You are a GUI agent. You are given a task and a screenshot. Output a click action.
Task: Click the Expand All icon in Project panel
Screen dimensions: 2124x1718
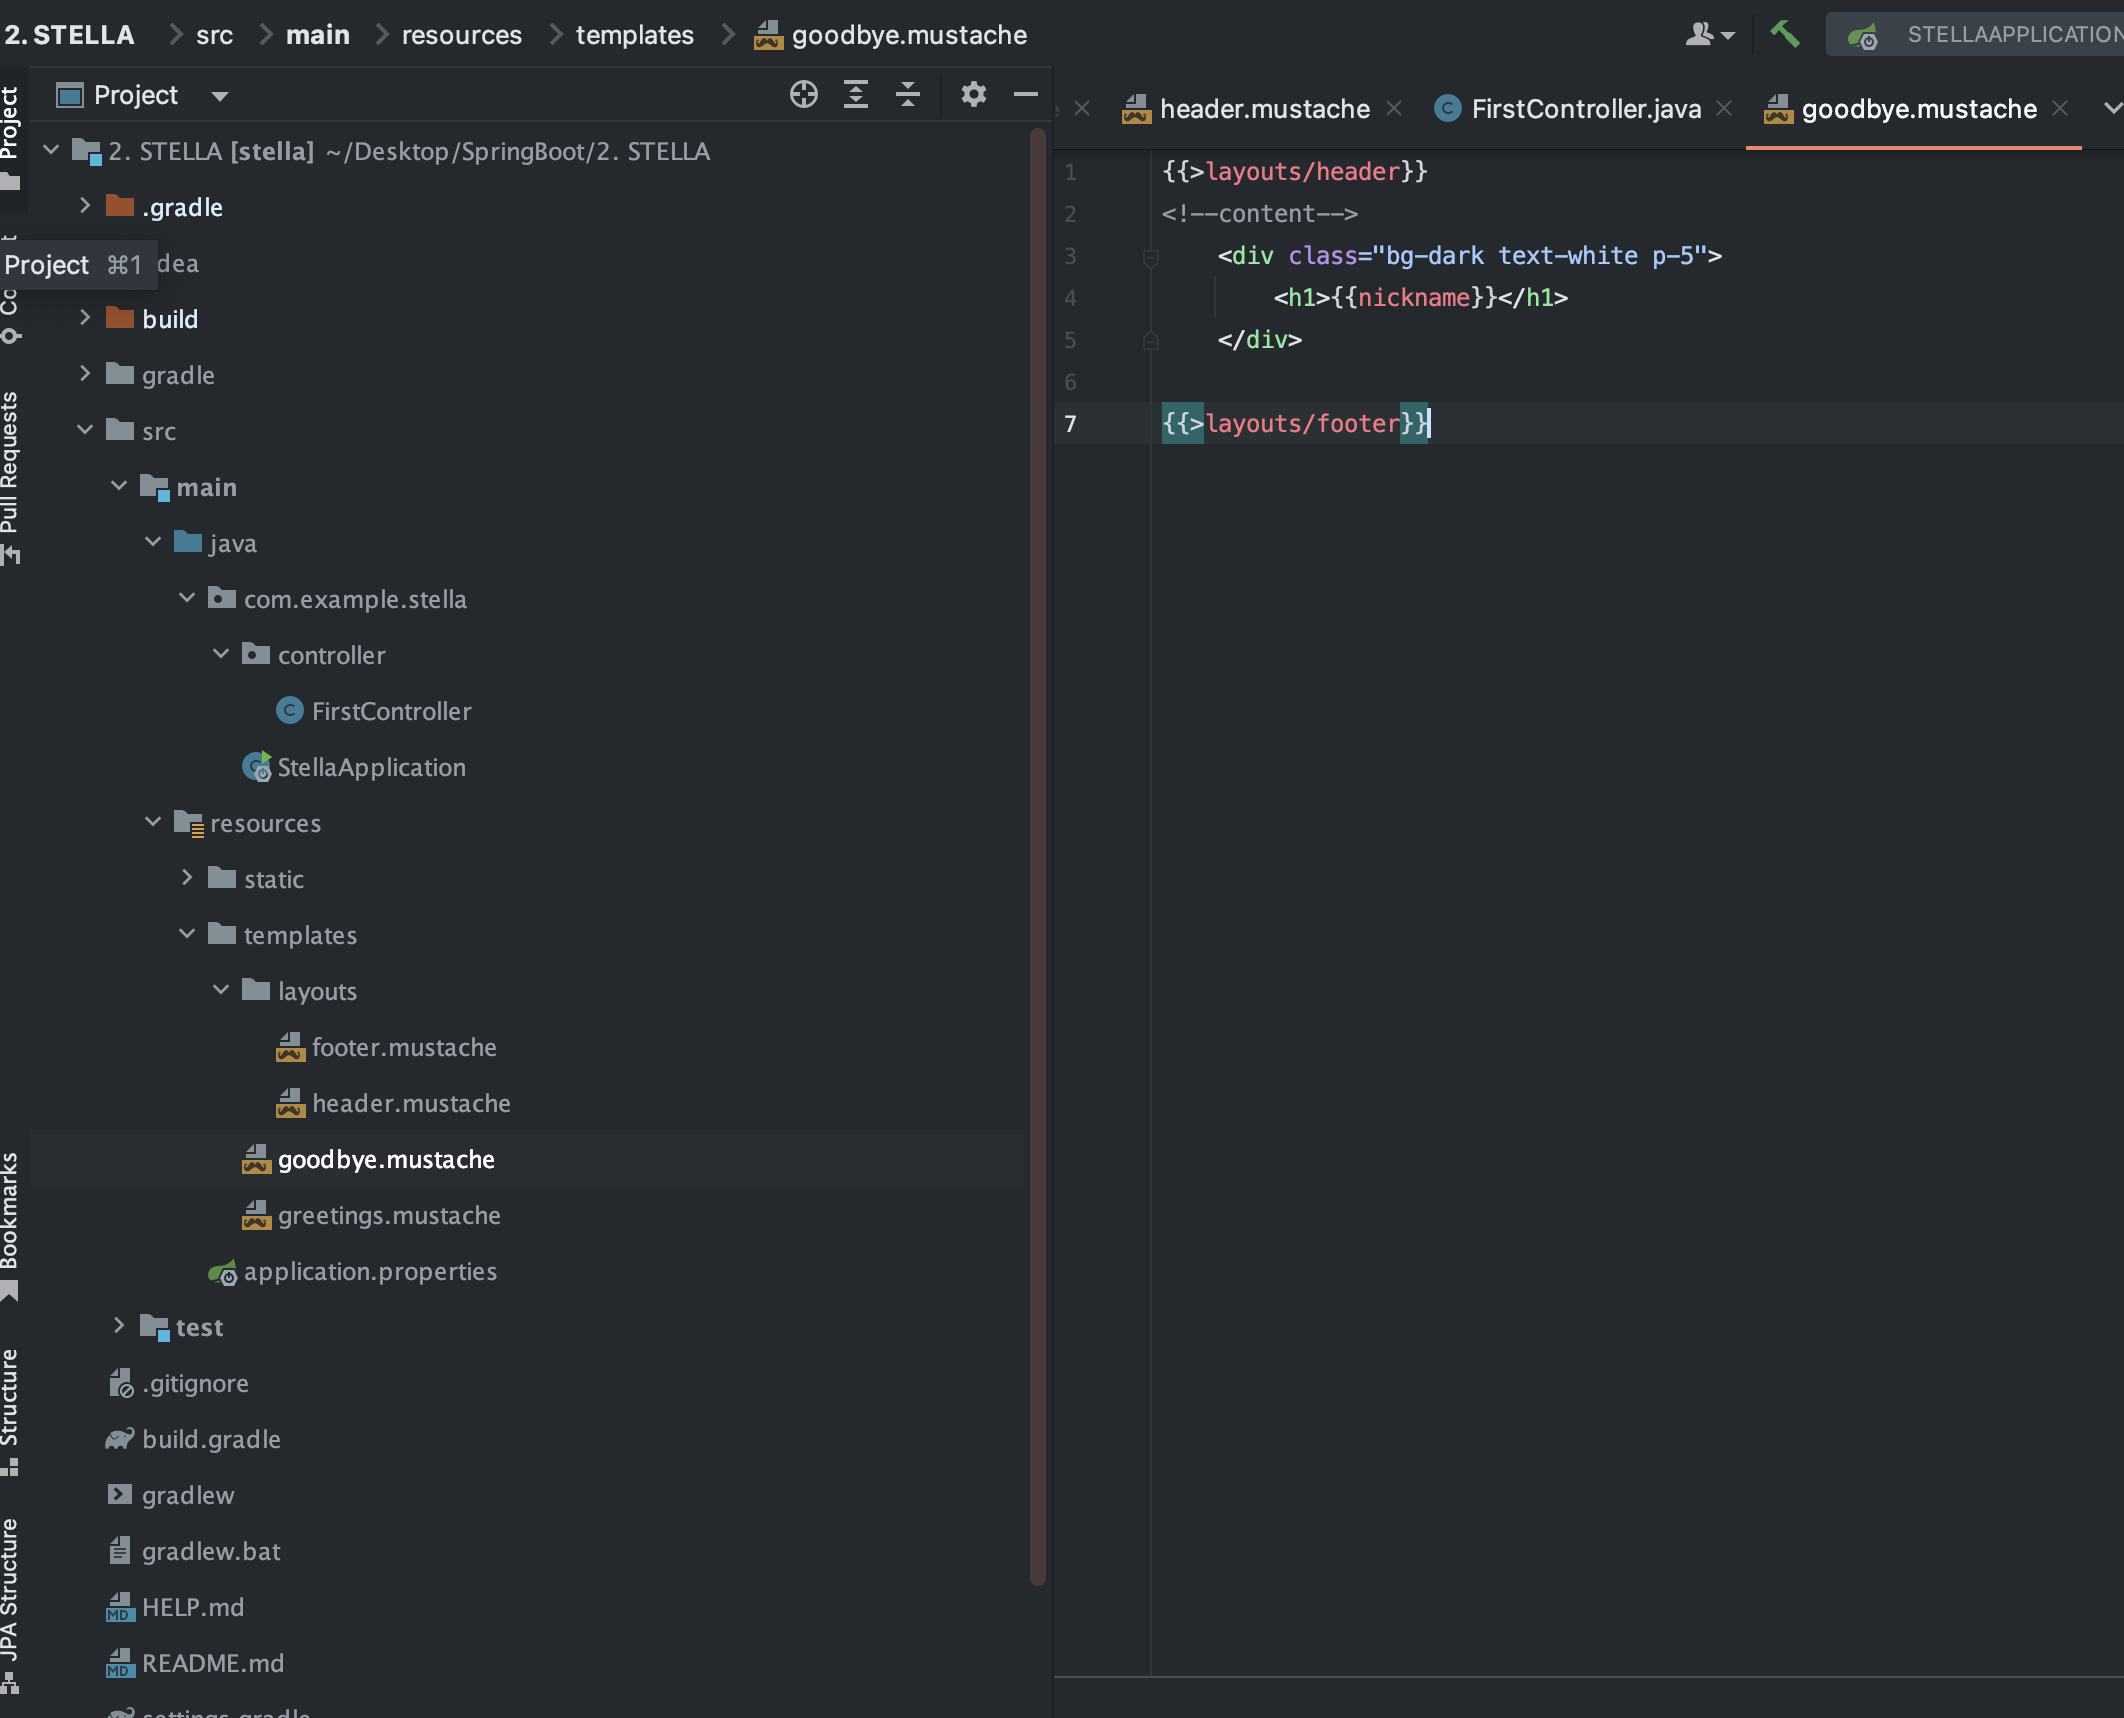pyautogui.click(x=856, y=95)
